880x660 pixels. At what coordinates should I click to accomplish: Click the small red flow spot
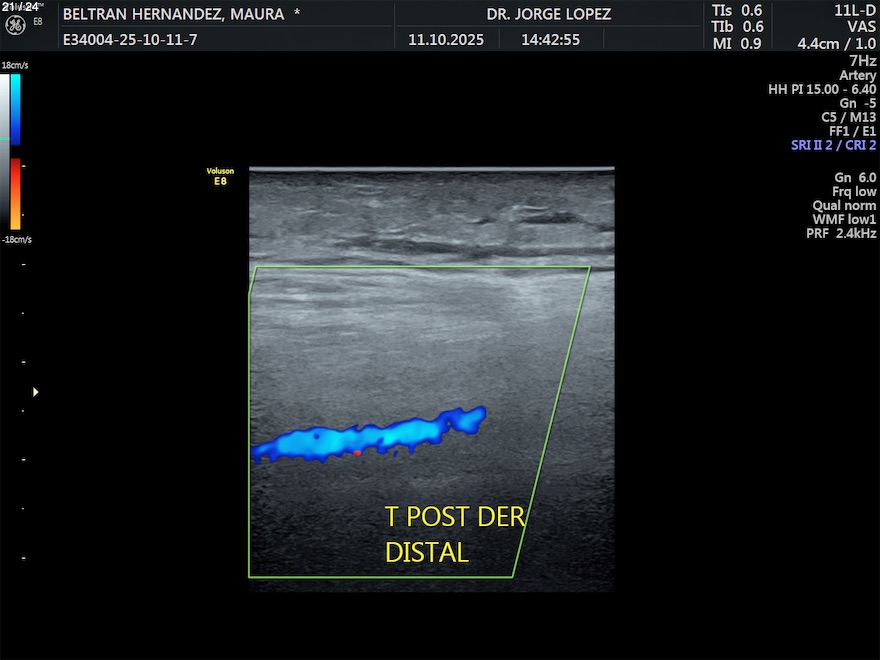point(357,453)
